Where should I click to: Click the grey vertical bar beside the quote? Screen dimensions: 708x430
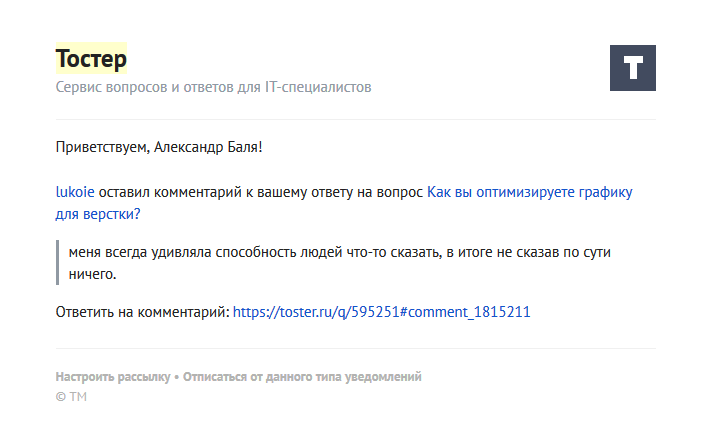[x=58, y=262]
